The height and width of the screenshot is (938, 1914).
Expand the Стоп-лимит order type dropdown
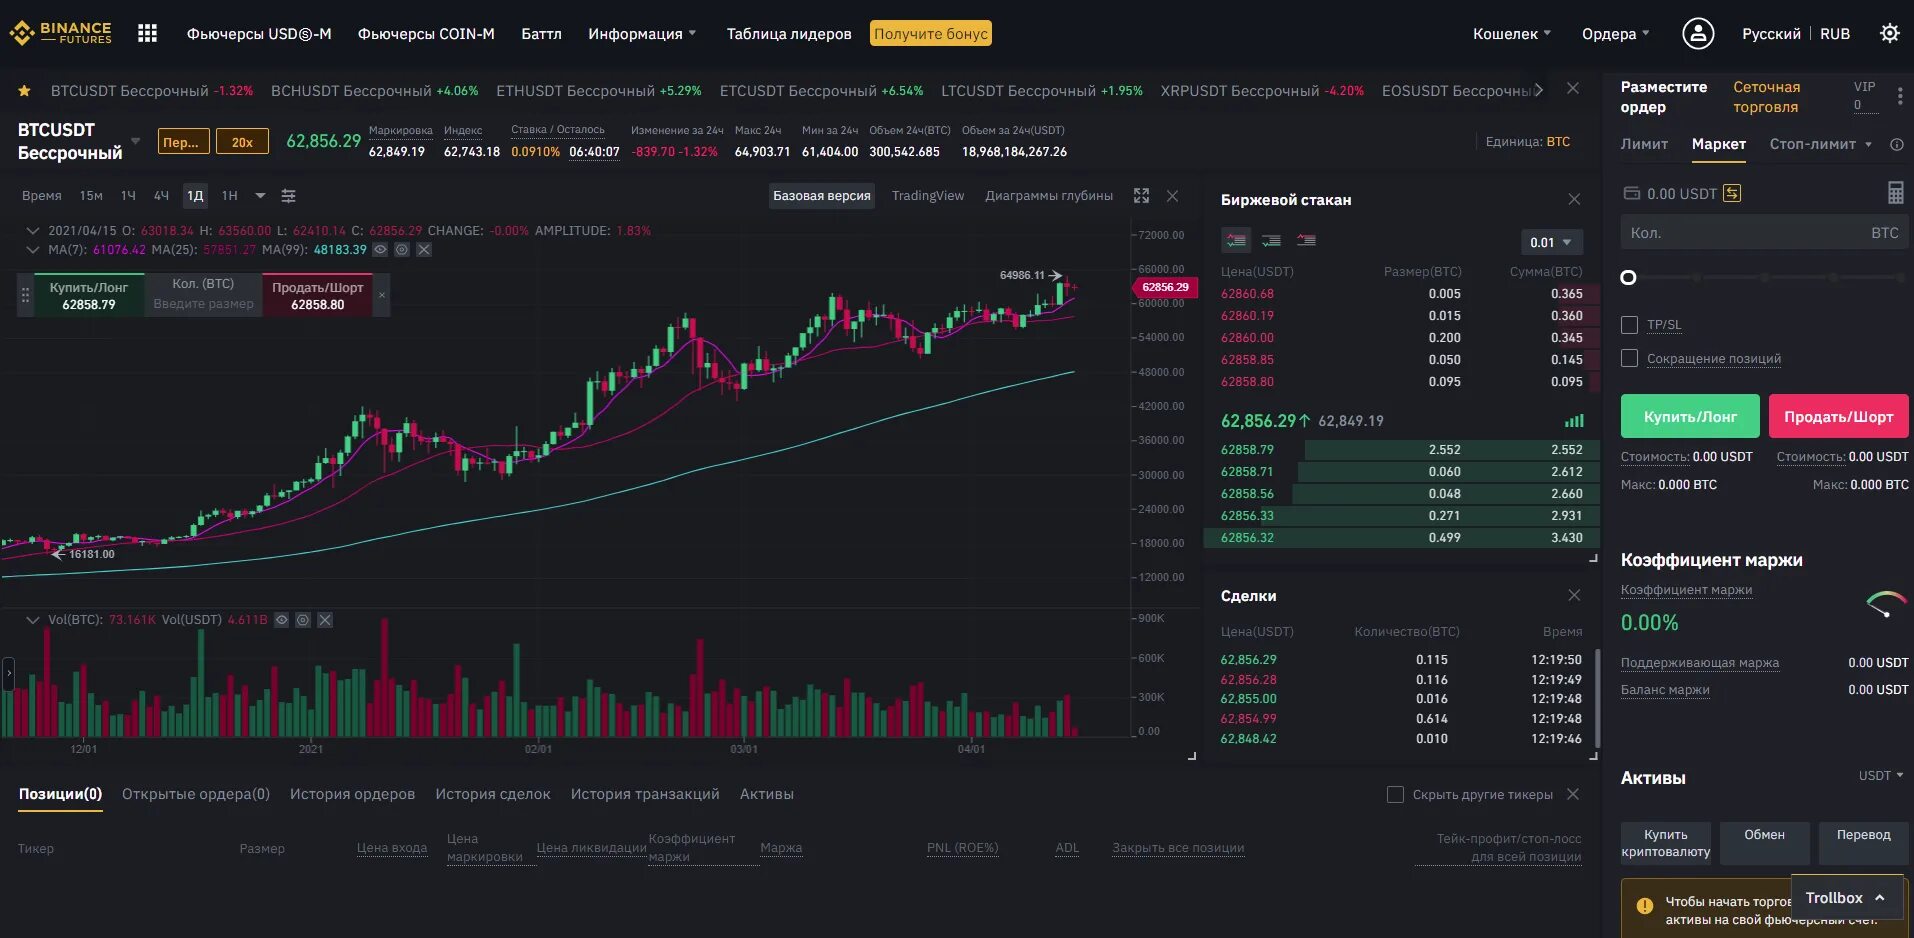point(1868,145)
